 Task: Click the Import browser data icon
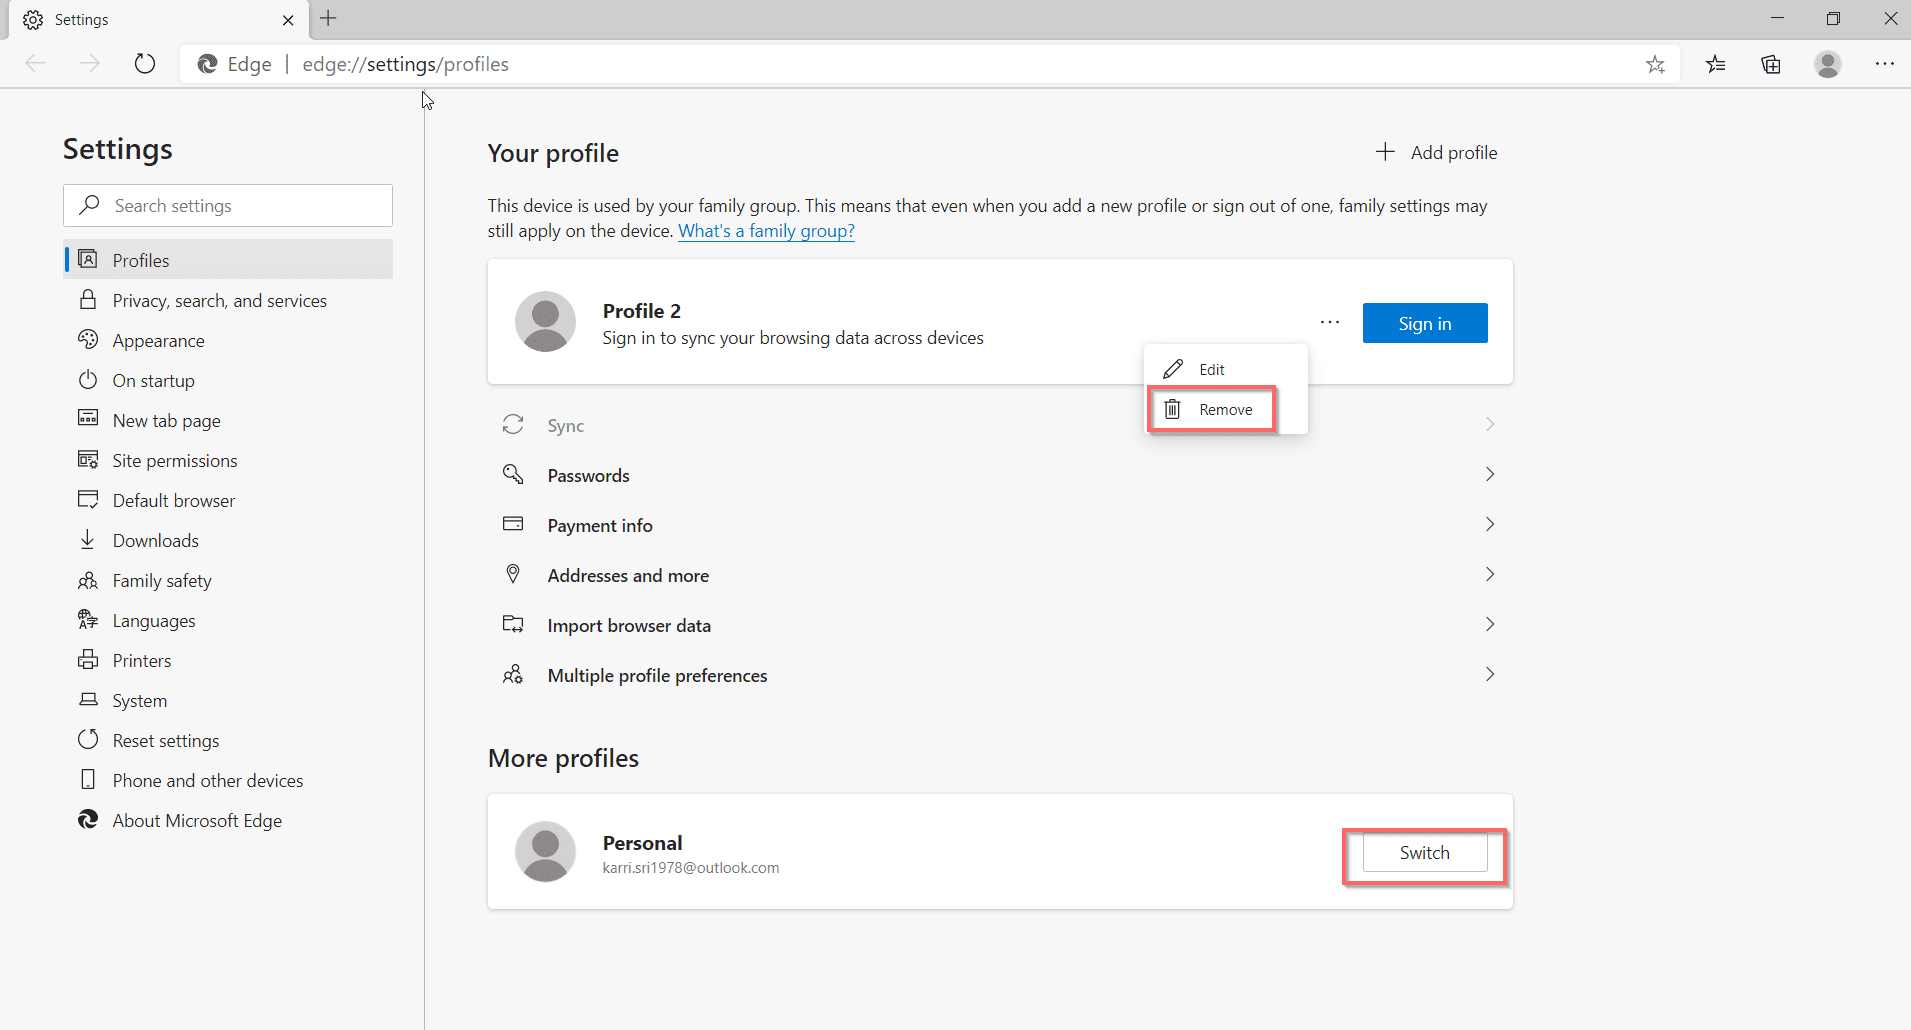pyautogui.click(x=513, y=624)
